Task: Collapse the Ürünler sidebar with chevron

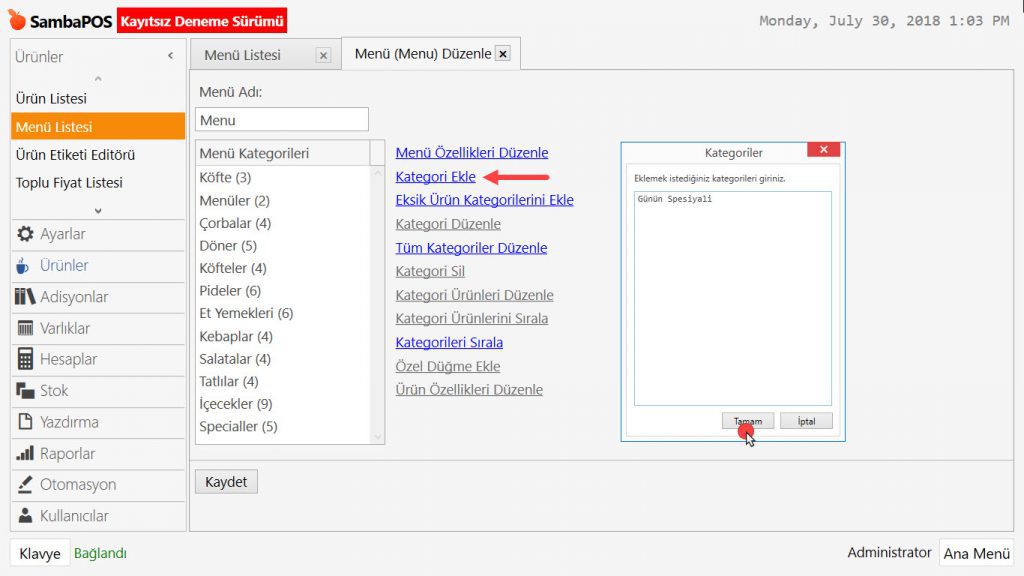Action: coord(170,57)
